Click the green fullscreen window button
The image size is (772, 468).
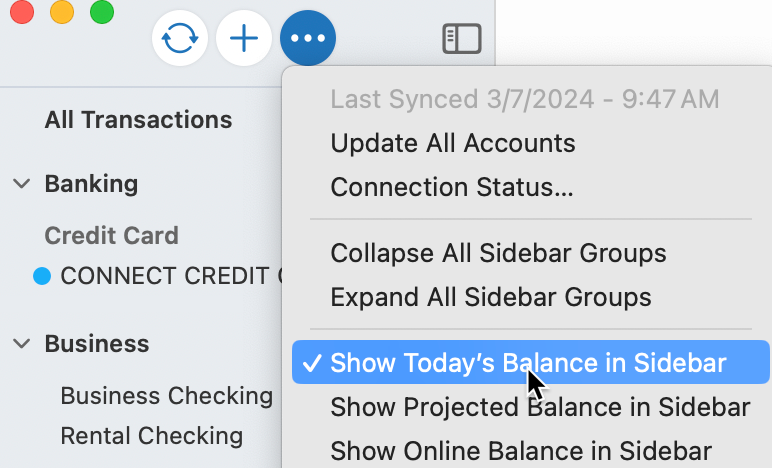(102, 12)
